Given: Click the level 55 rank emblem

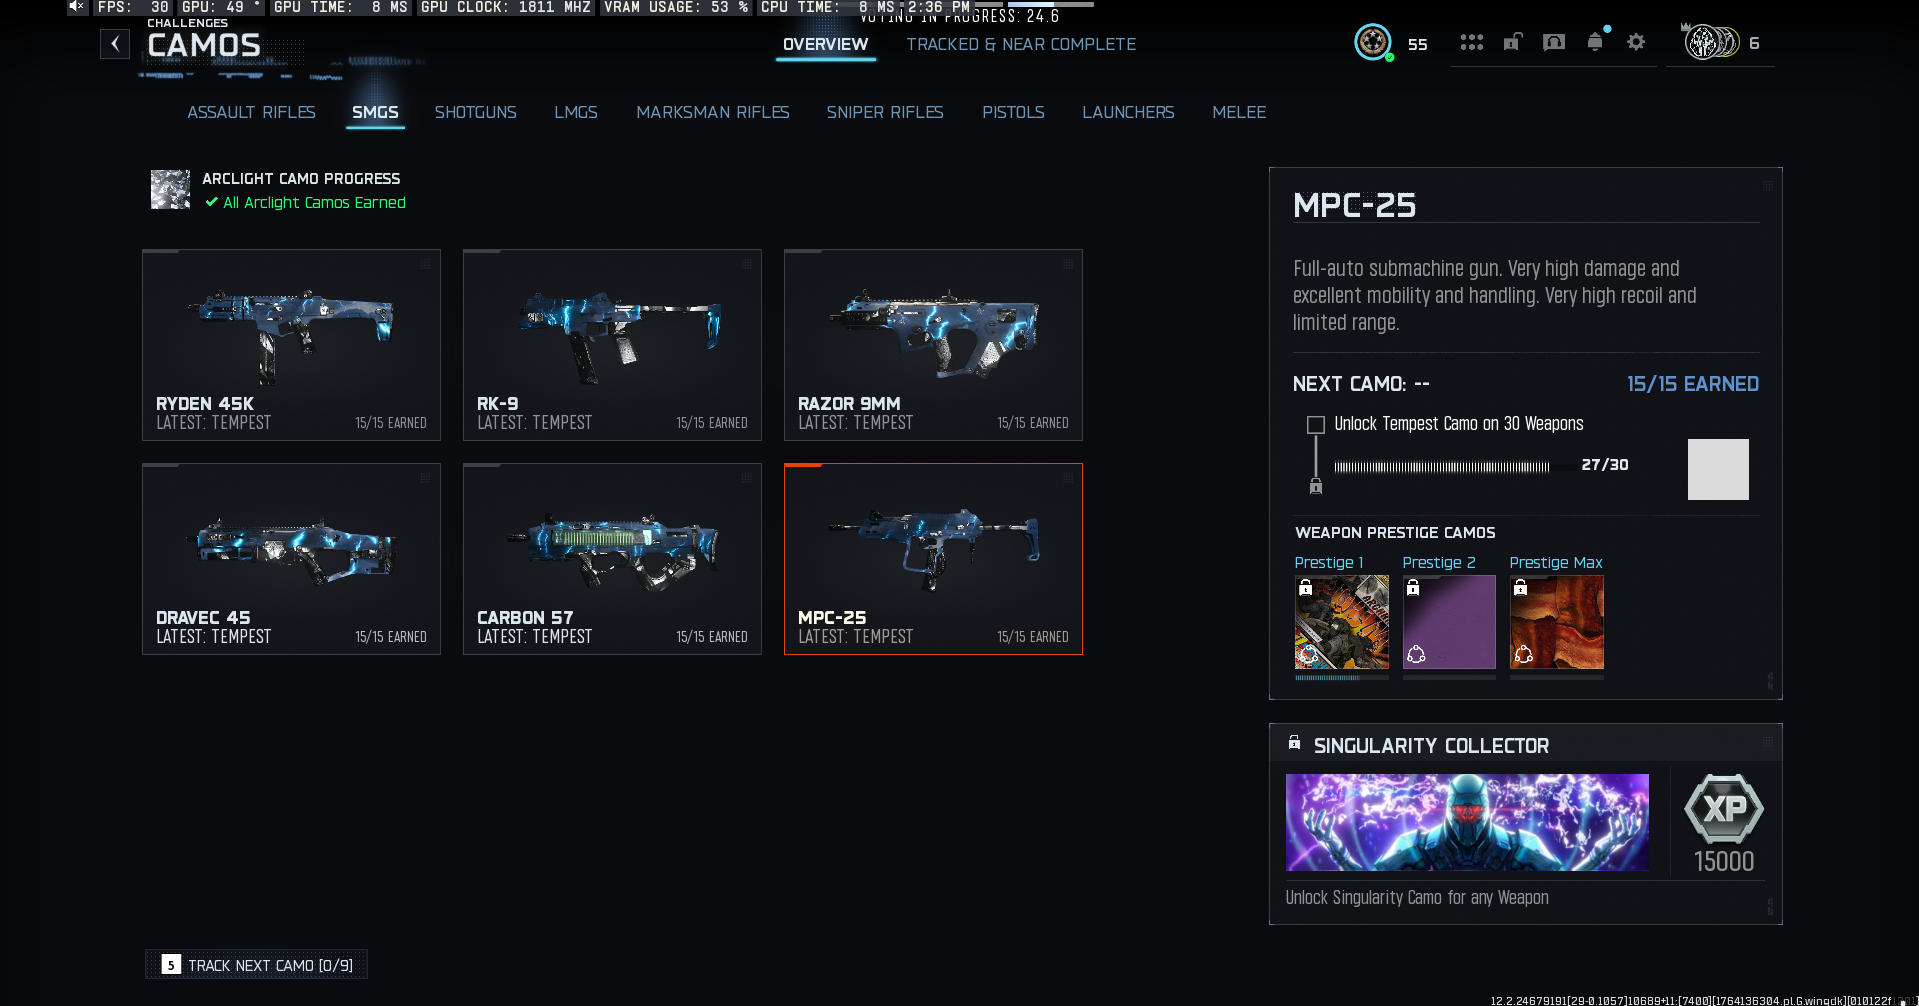Looking at the screenshot, I should click(1373, 43).
